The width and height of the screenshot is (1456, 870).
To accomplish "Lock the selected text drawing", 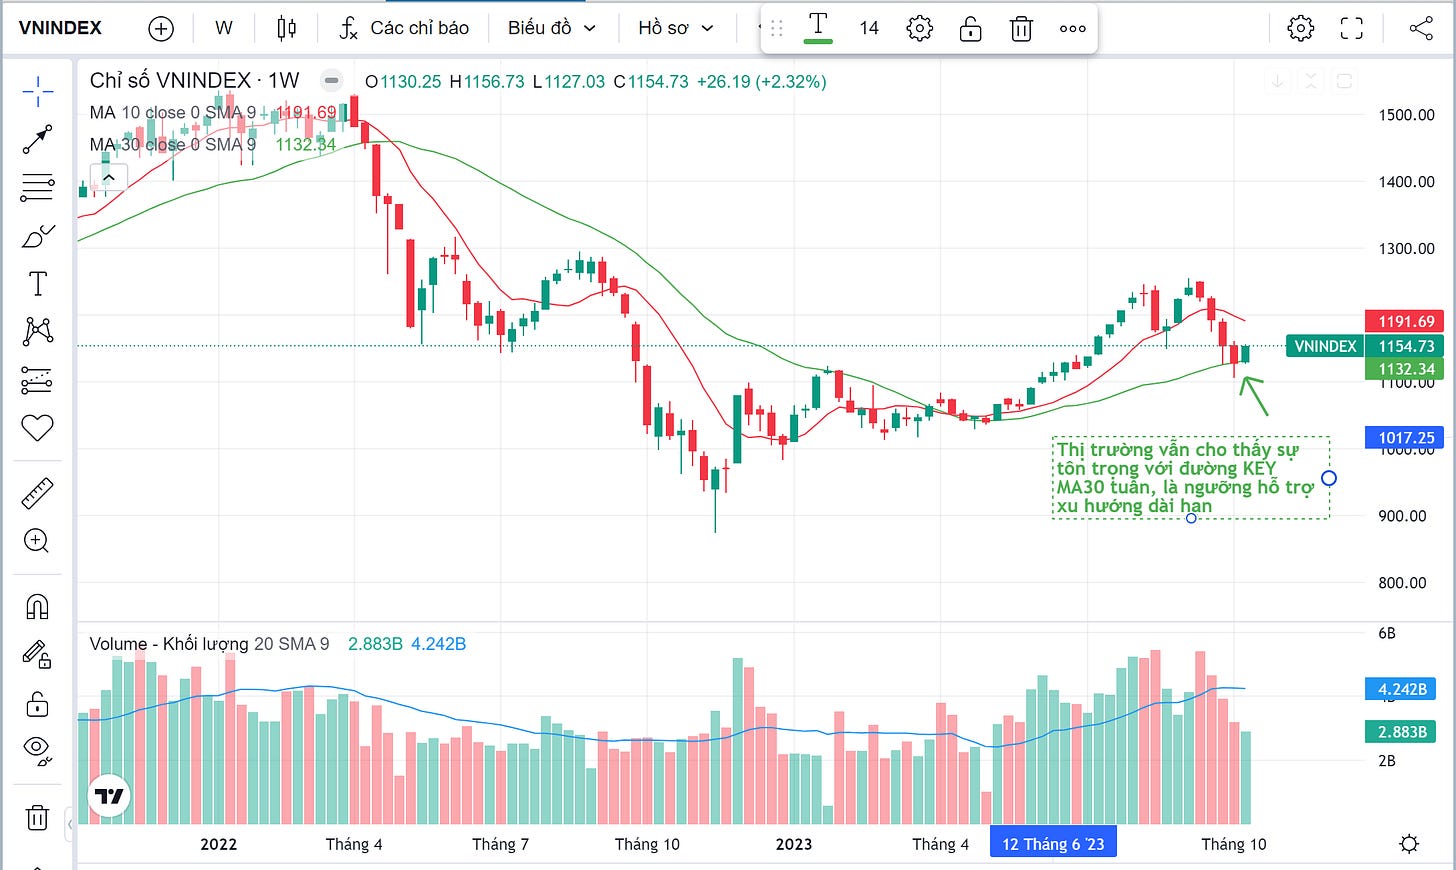I will 970,28.
